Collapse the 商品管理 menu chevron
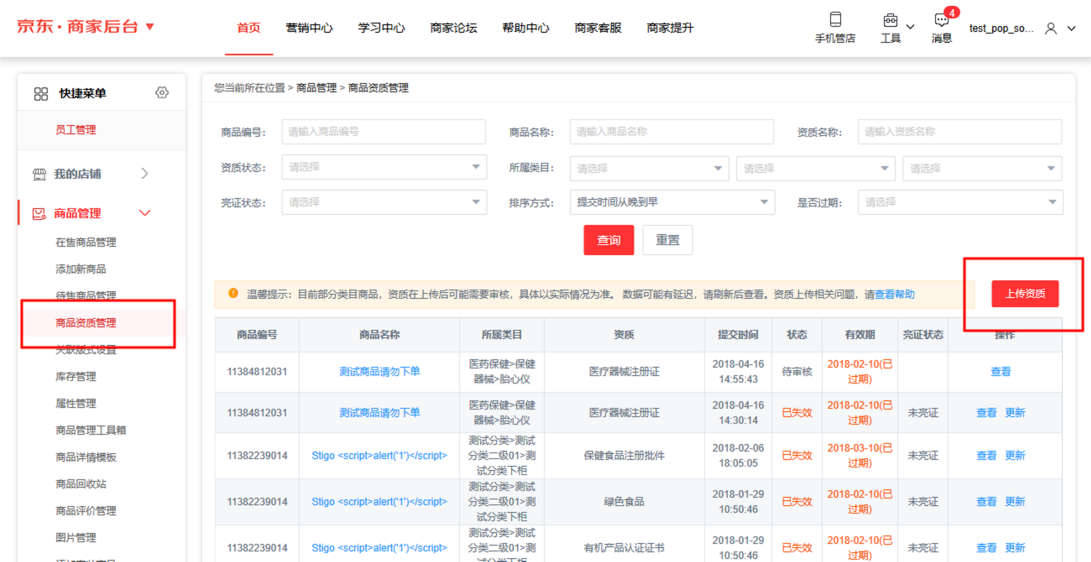1091x562 pixels. pos(145,213)
